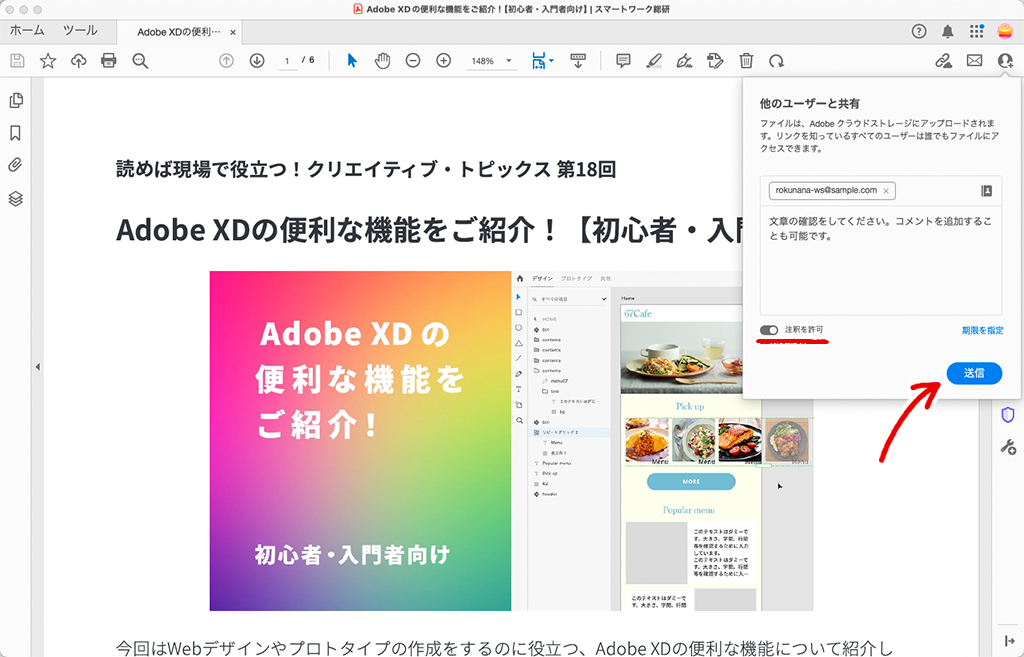
Task: Open the Help question mark
Action: [919, 31]
